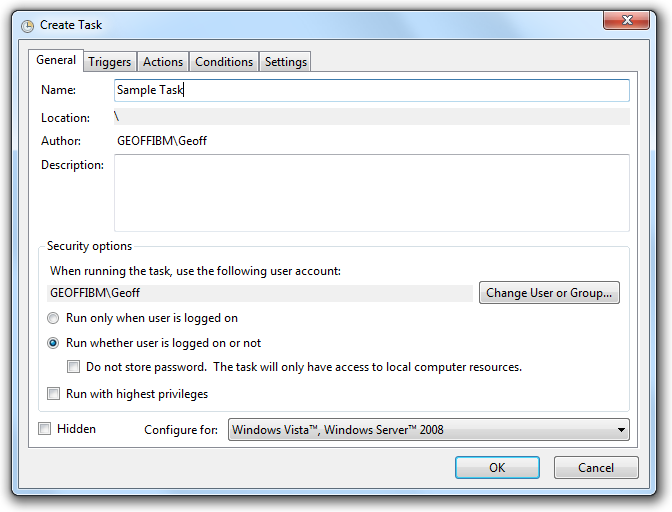Select the General tab
This screenshot has height=512, width=672.
point(56,60)
